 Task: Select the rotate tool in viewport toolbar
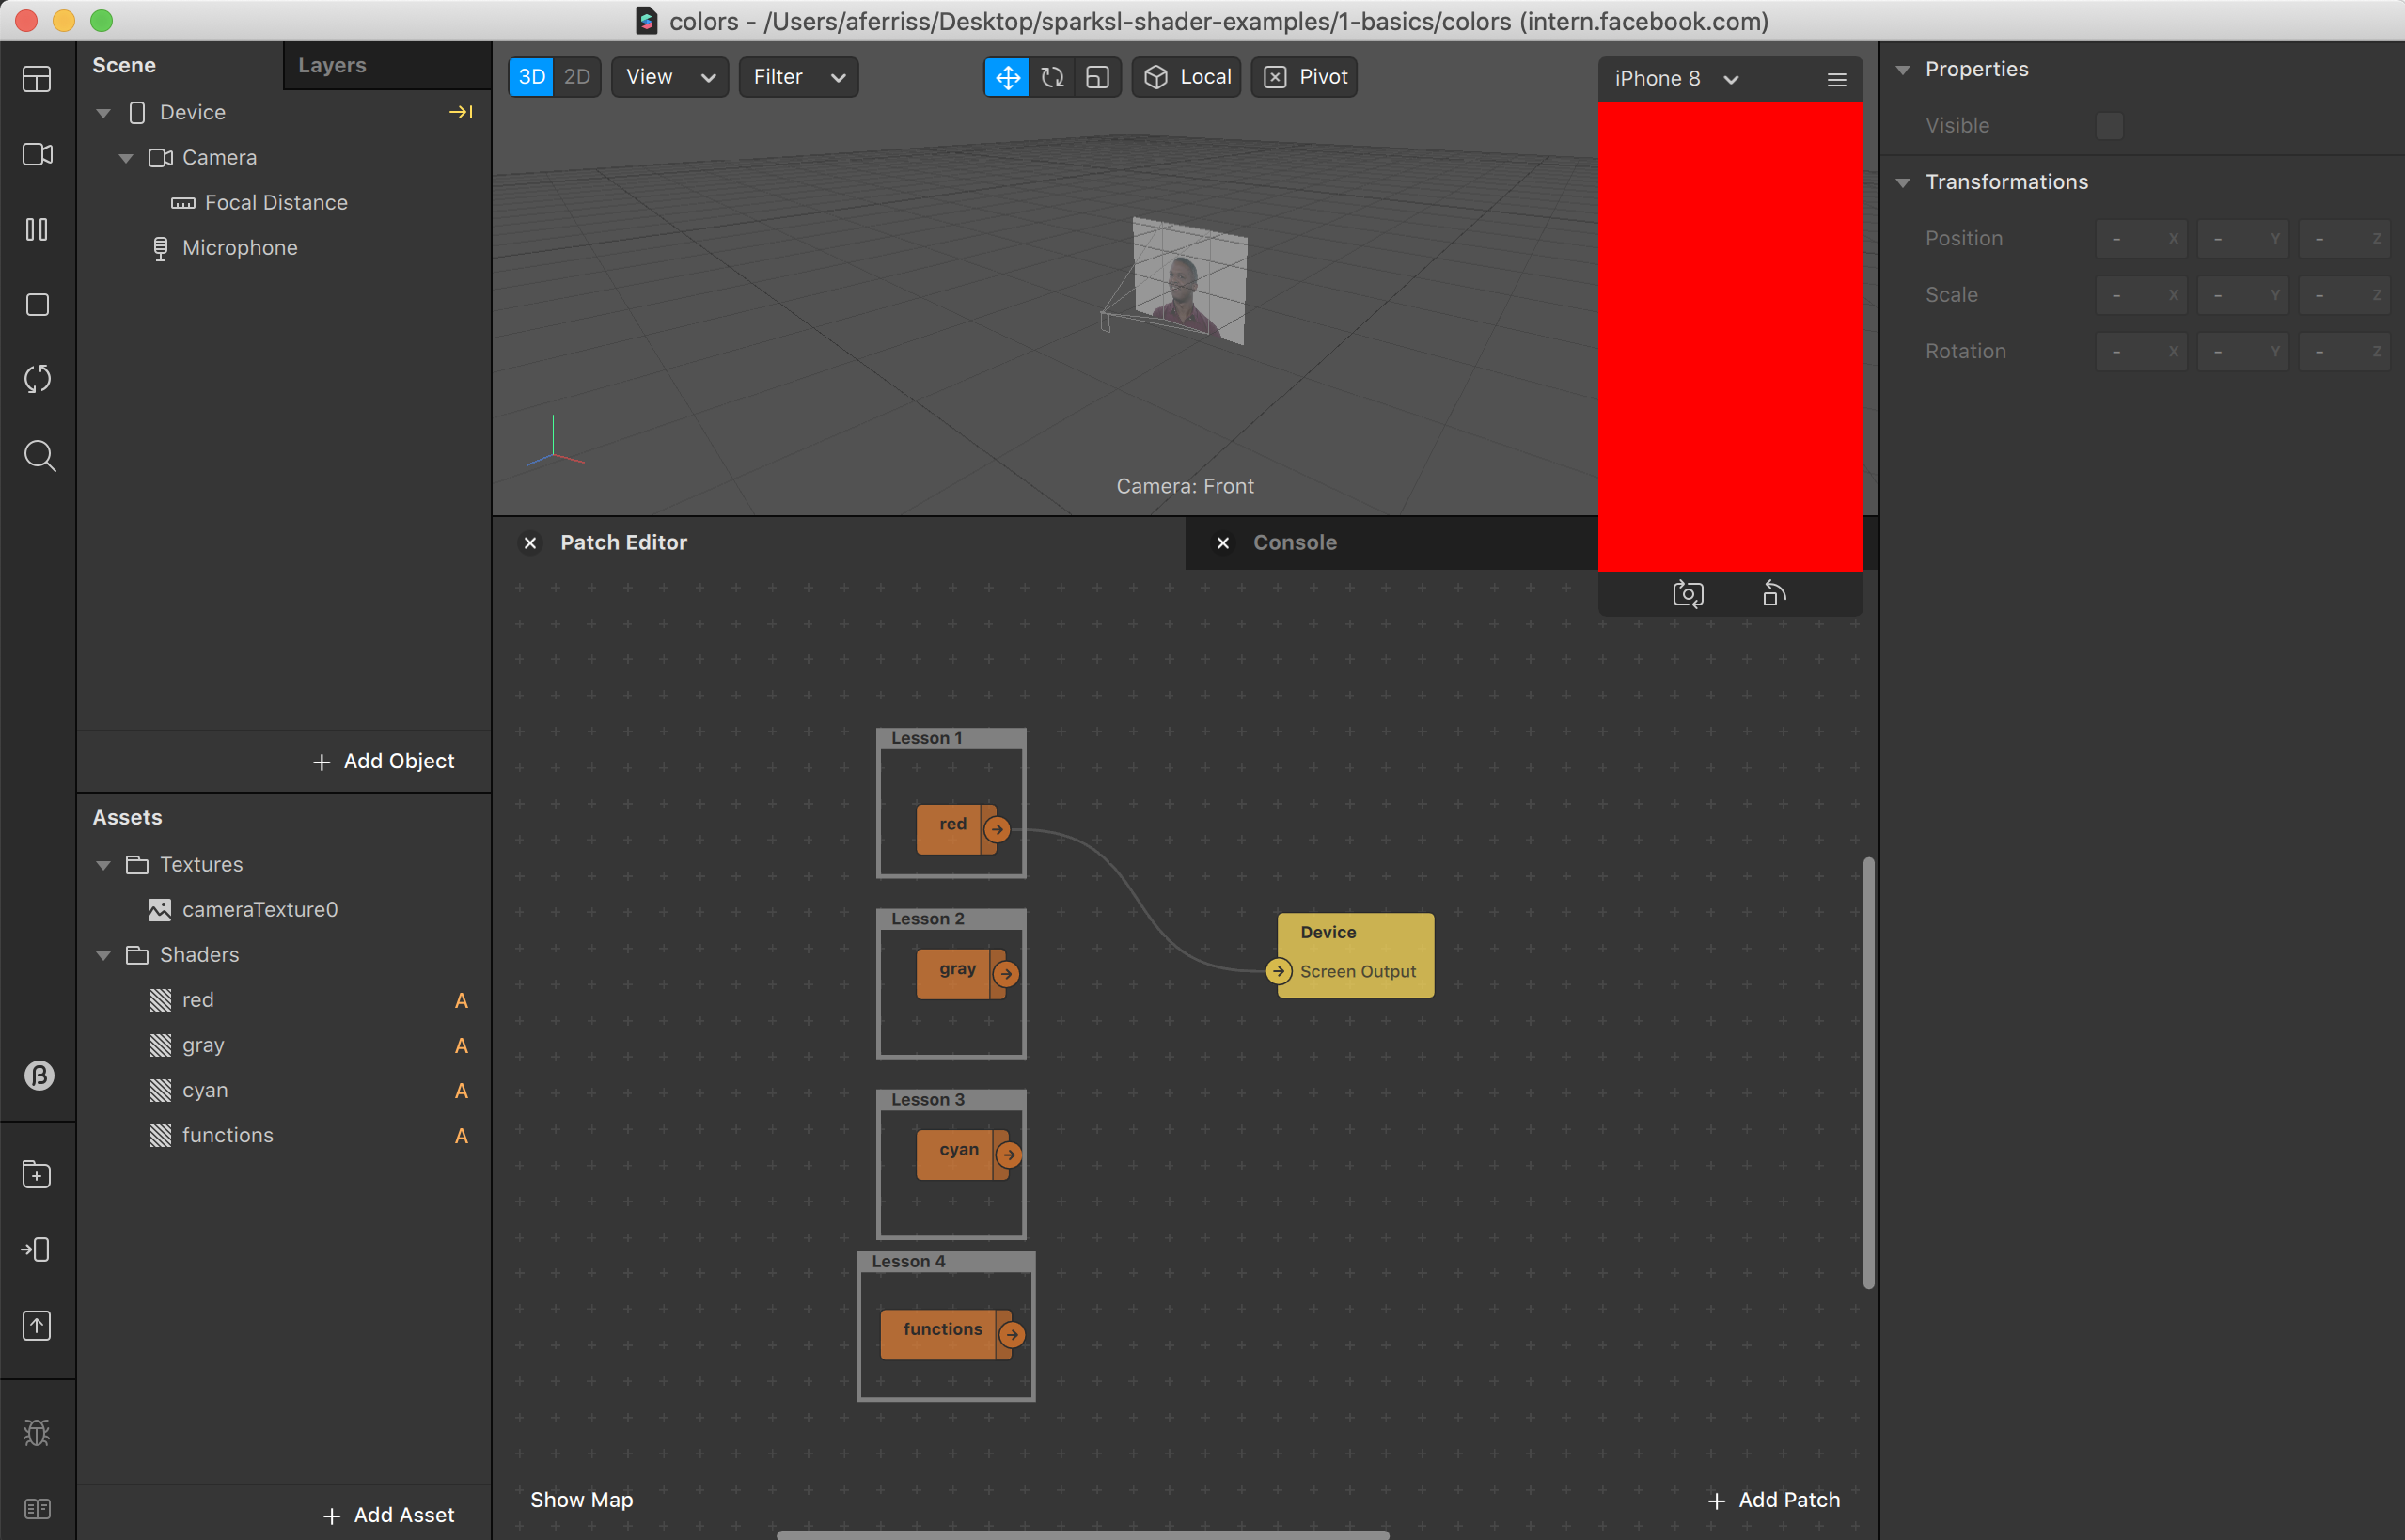(1052, 77)
